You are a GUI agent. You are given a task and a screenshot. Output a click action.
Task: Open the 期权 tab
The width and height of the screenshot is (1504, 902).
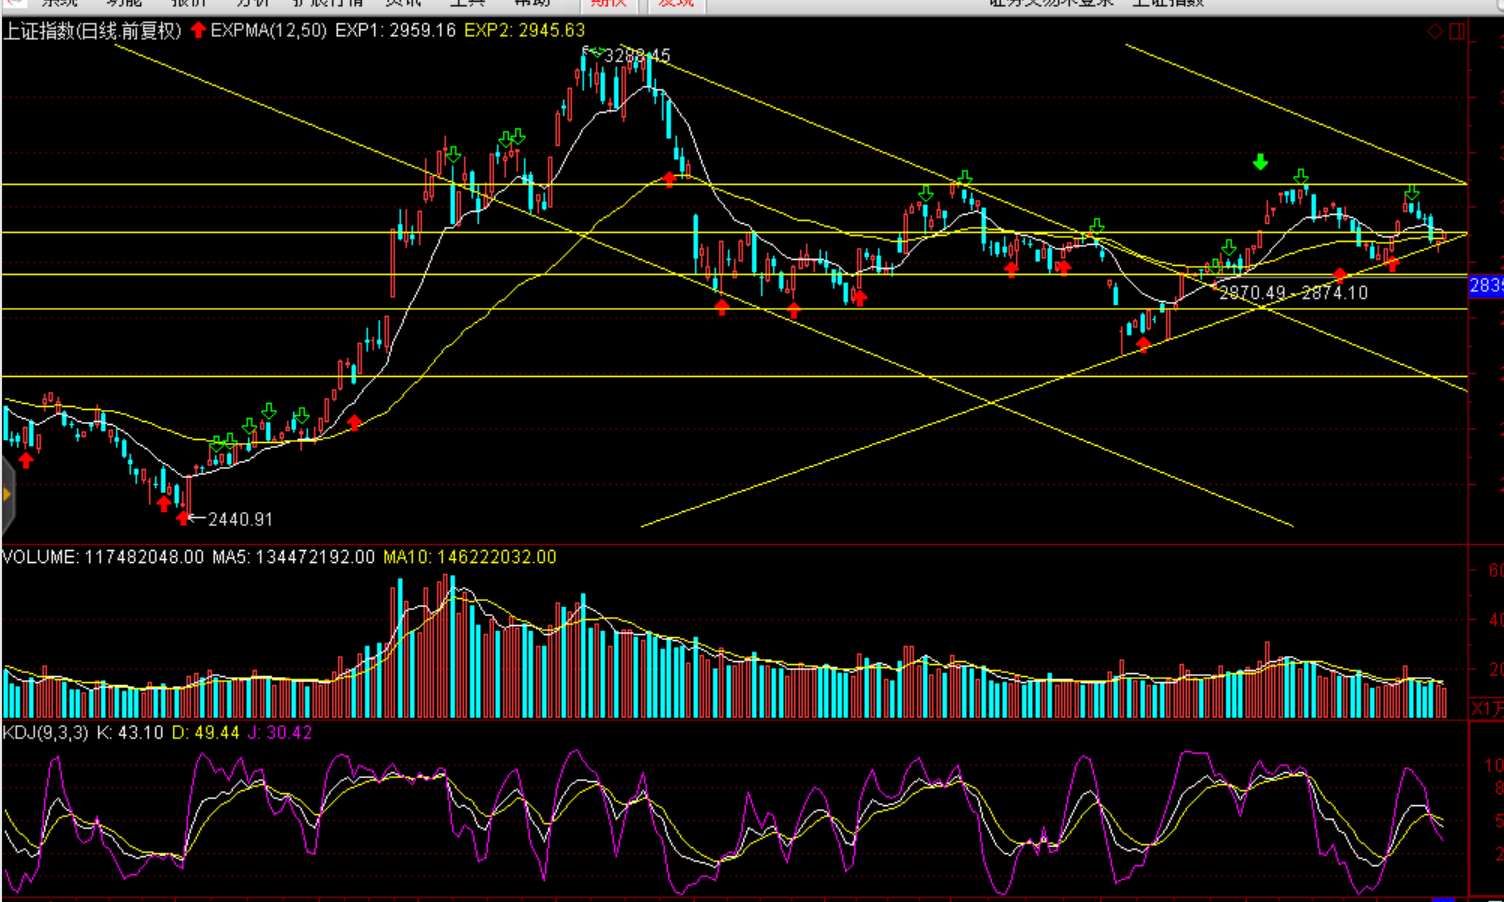point(608,4)
